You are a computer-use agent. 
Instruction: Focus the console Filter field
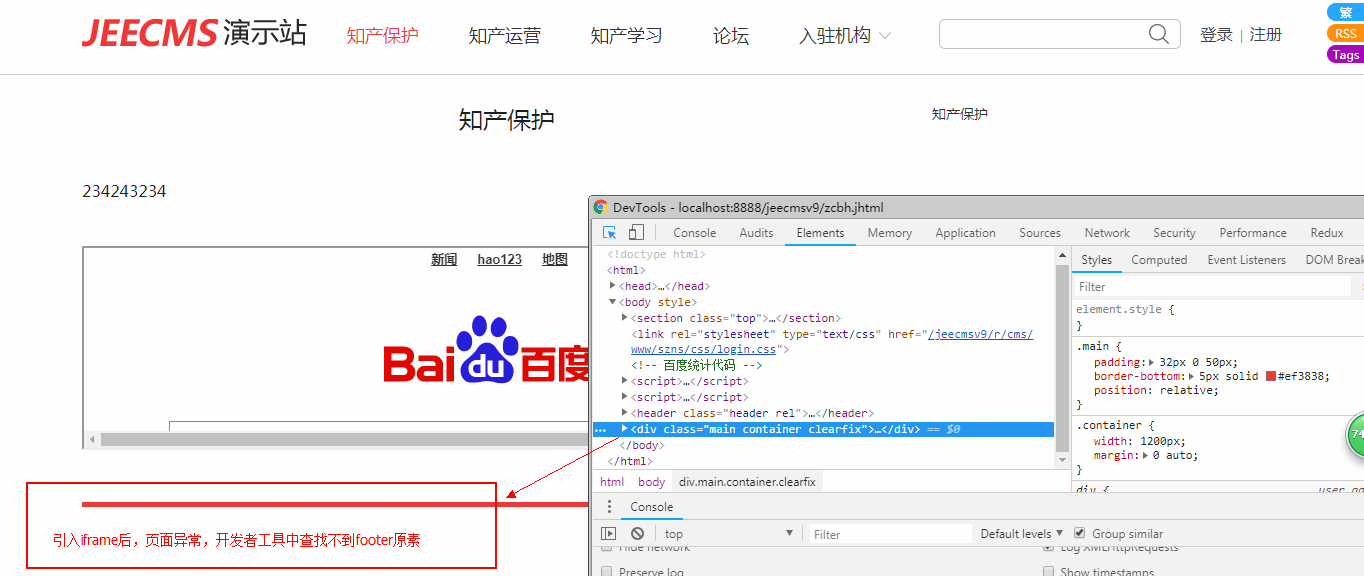point(890,534)
